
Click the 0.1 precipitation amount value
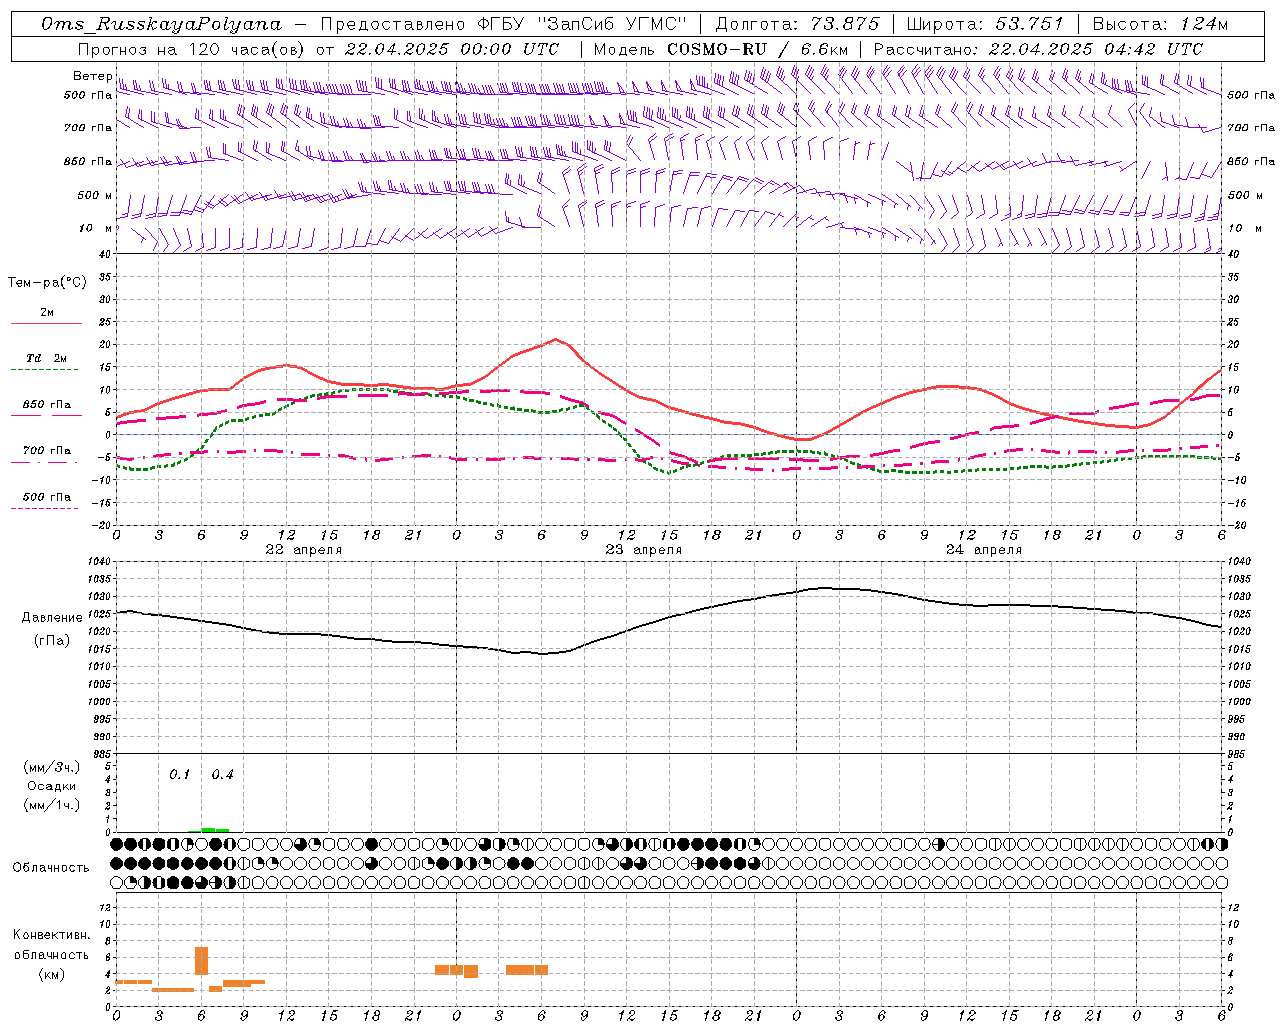(x=179, y=774)
